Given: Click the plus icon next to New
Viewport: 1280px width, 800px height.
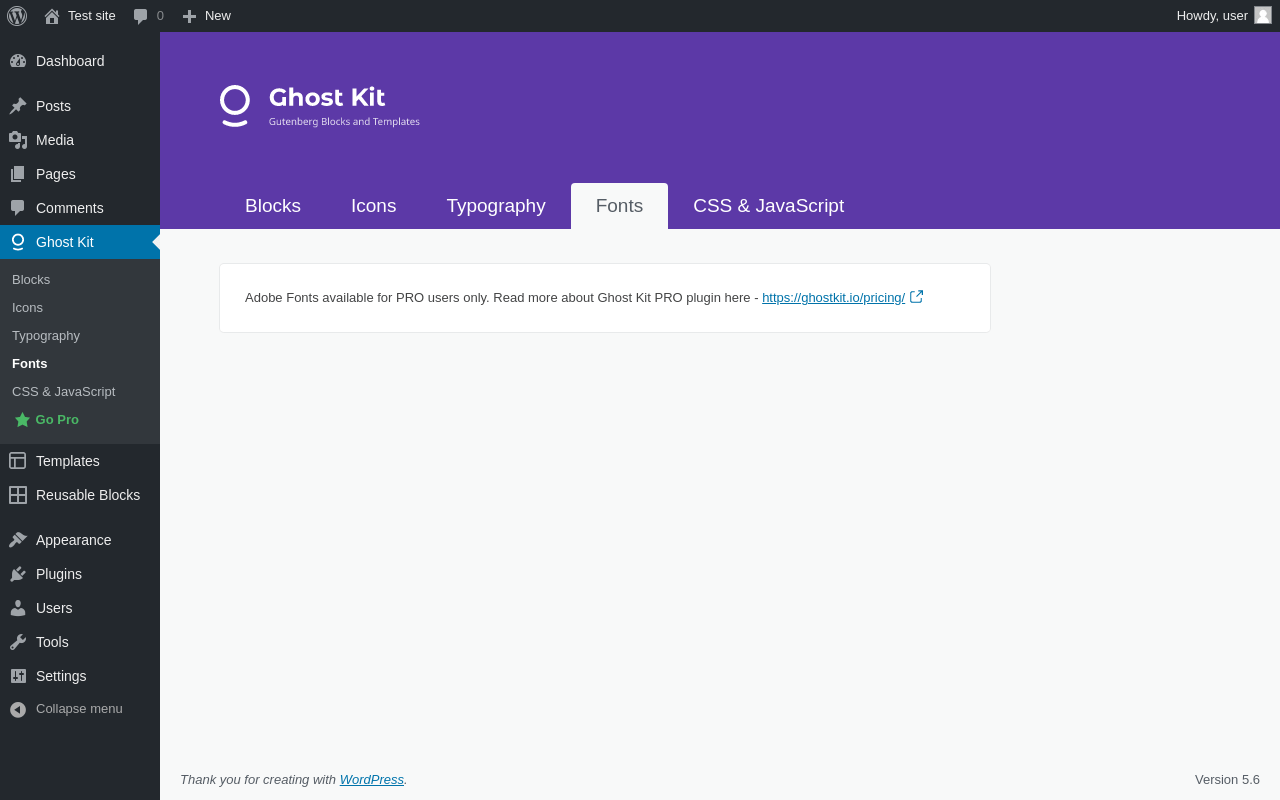Looking at the screenshot, I should tap(189, 16).
